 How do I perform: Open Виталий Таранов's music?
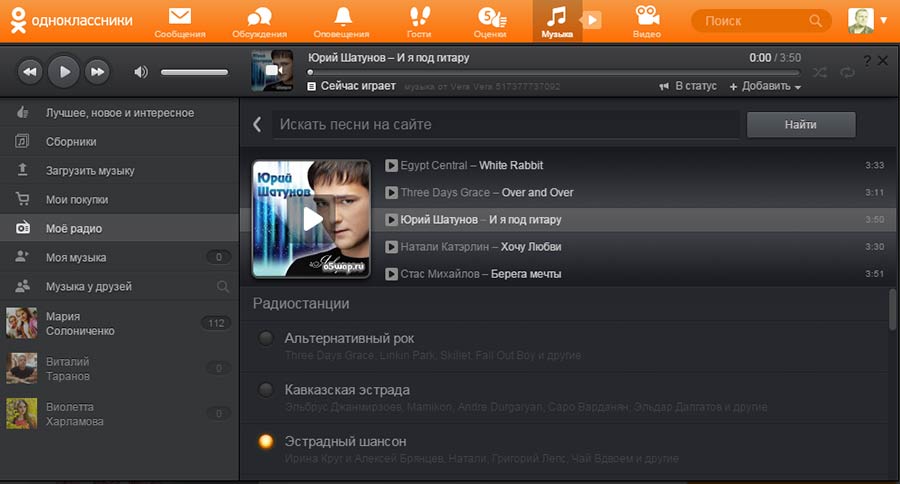point(119,369)
